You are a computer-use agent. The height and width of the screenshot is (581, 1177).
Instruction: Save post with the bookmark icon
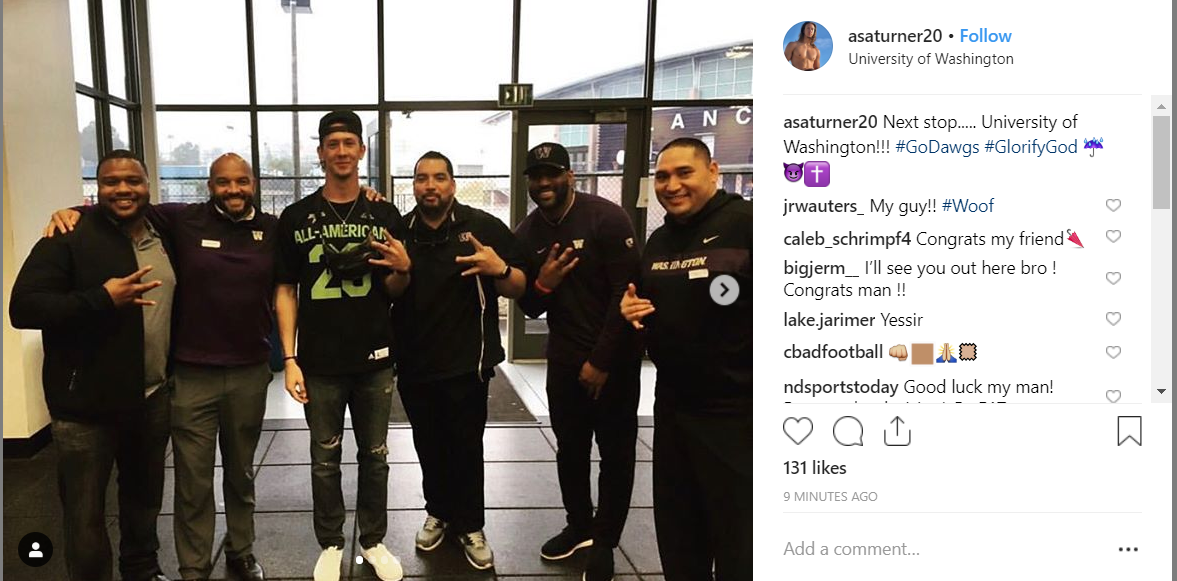pos(1129,432)
